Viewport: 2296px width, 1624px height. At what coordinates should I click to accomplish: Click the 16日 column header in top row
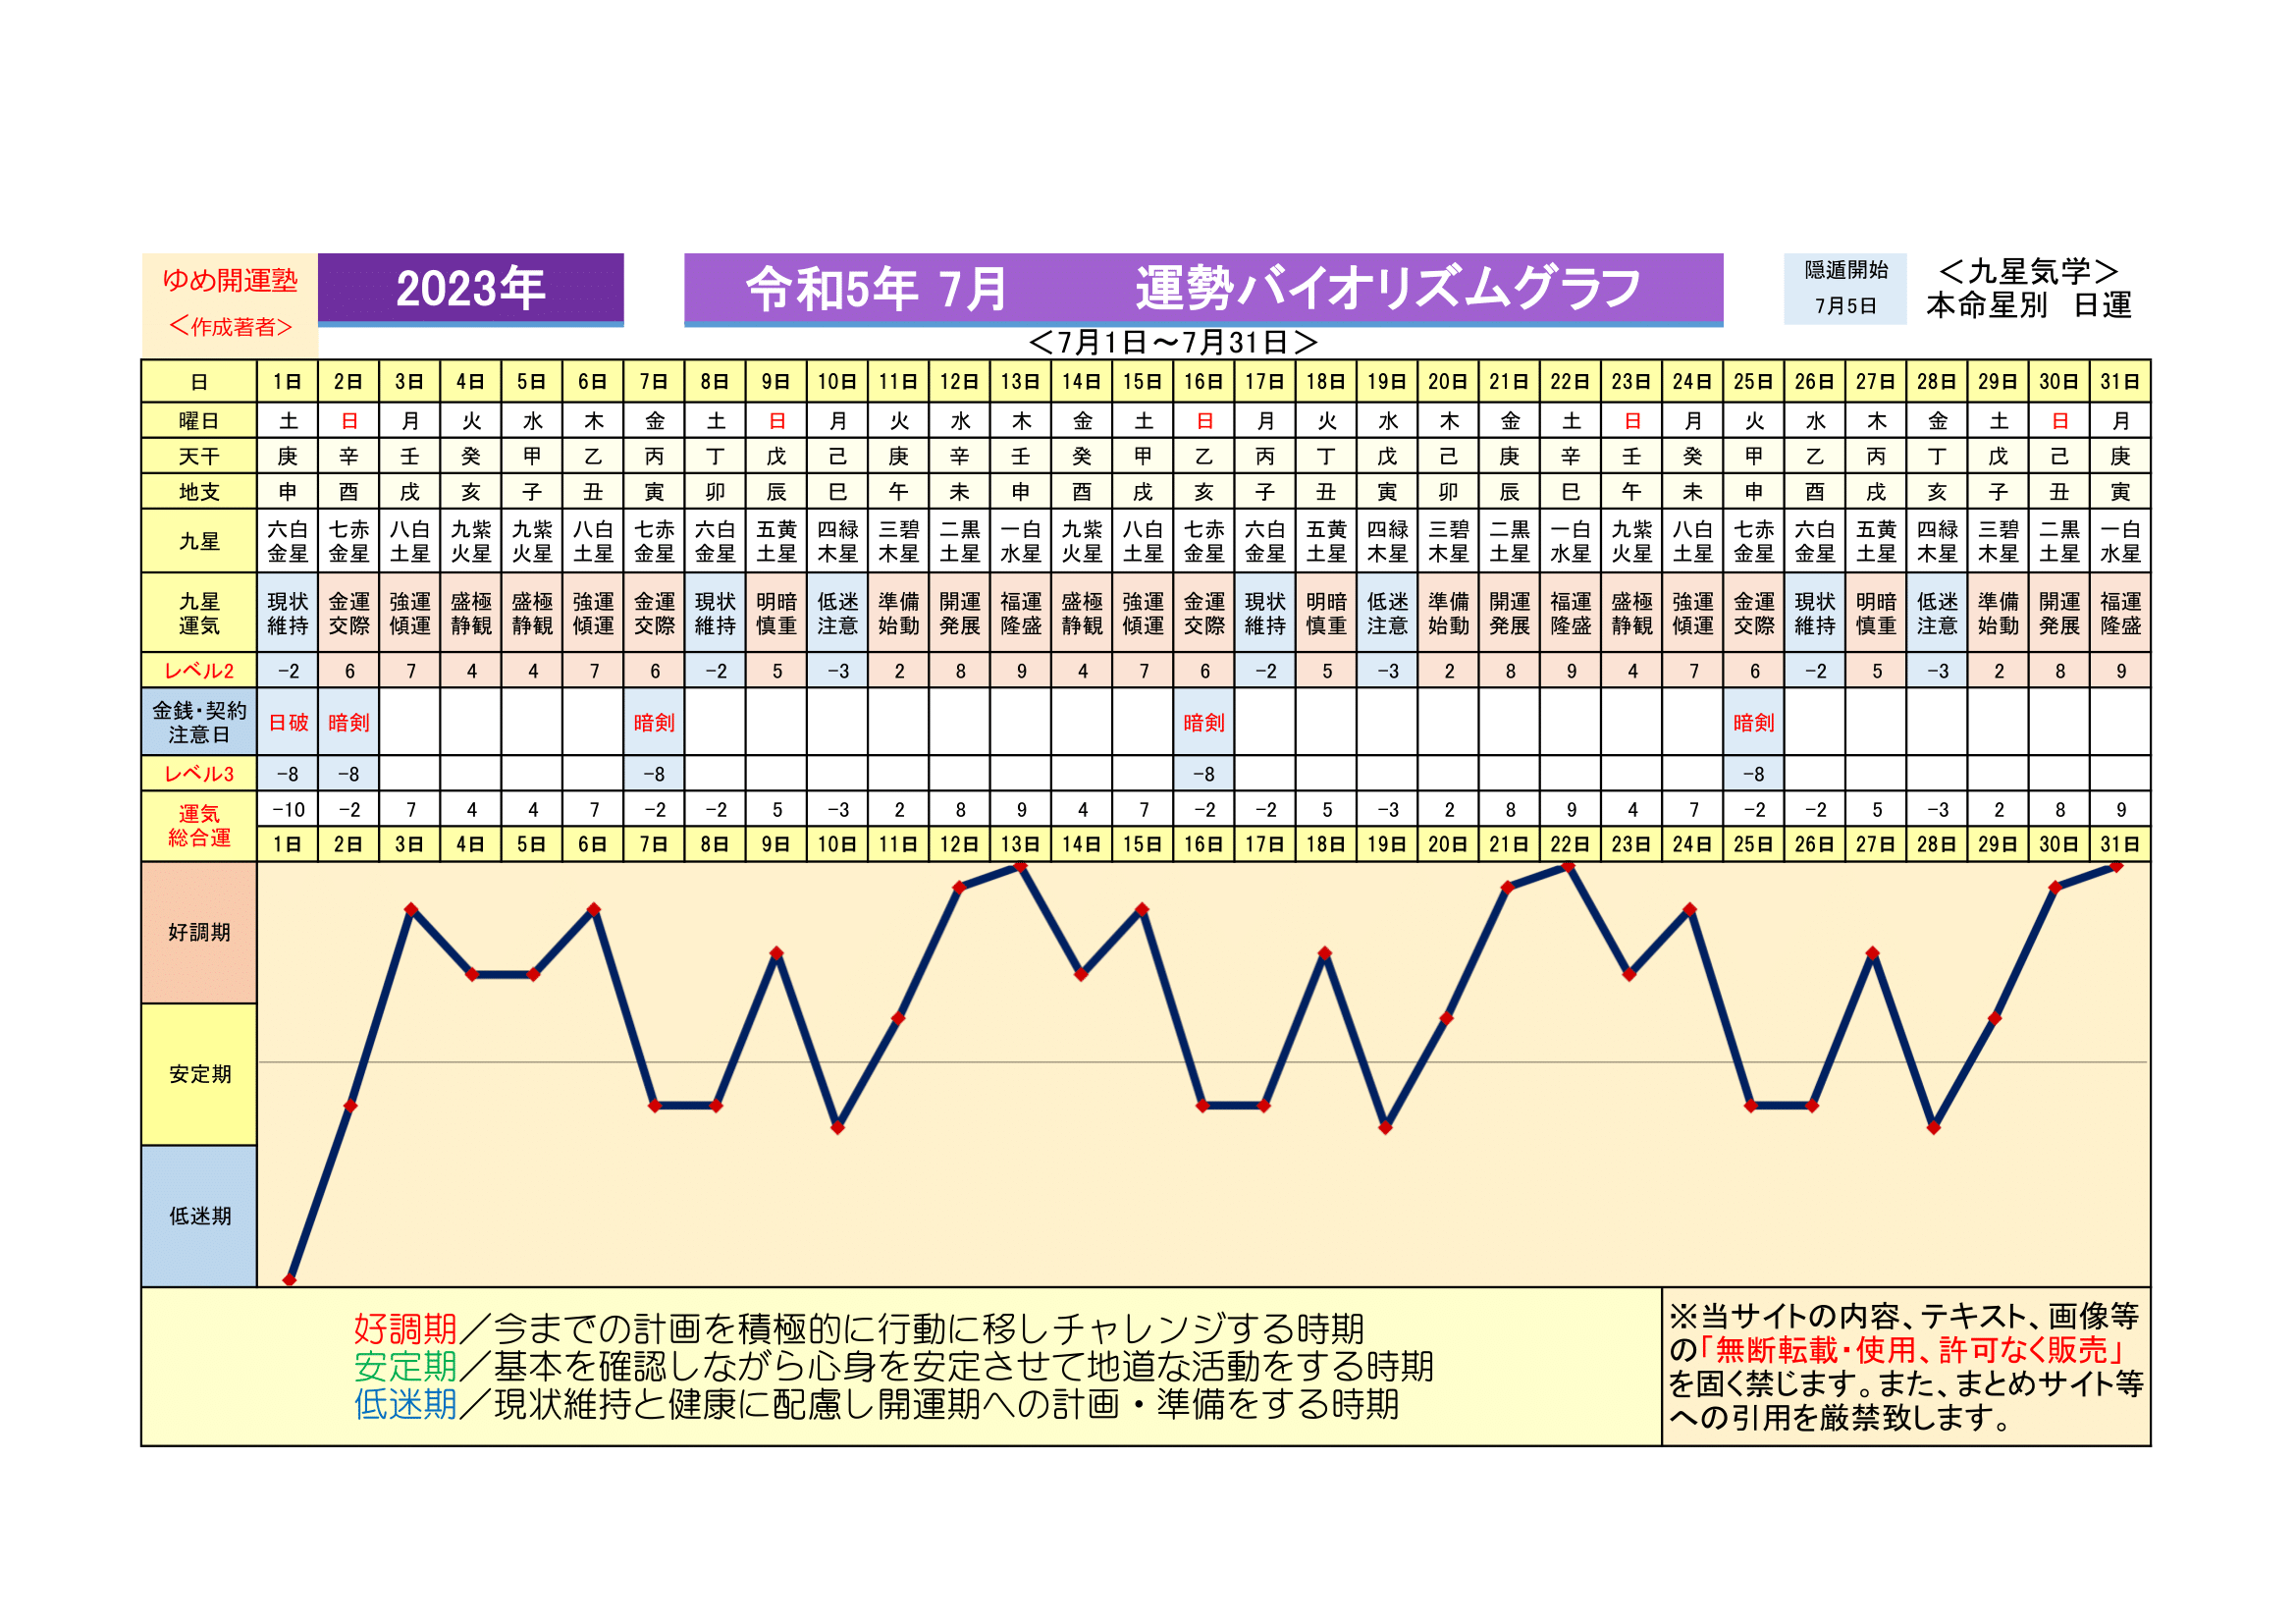point(1203,382)
